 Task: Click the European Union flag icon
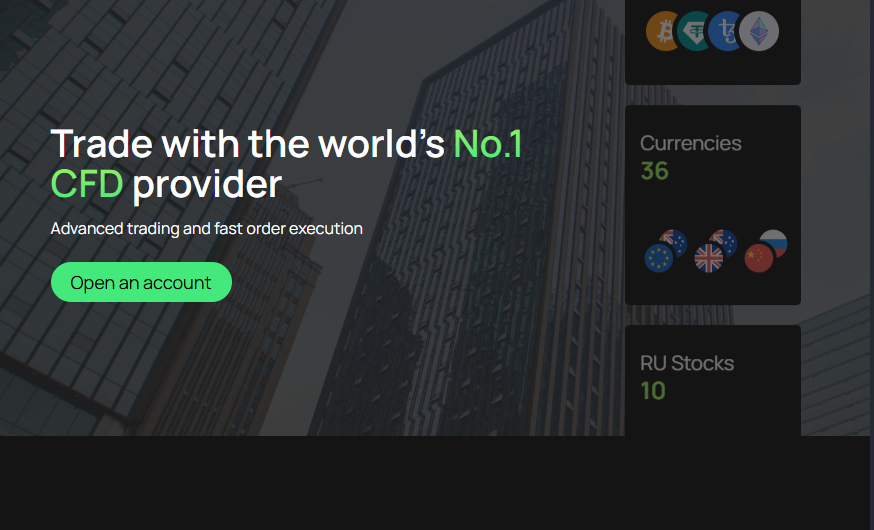coord(658,260)
